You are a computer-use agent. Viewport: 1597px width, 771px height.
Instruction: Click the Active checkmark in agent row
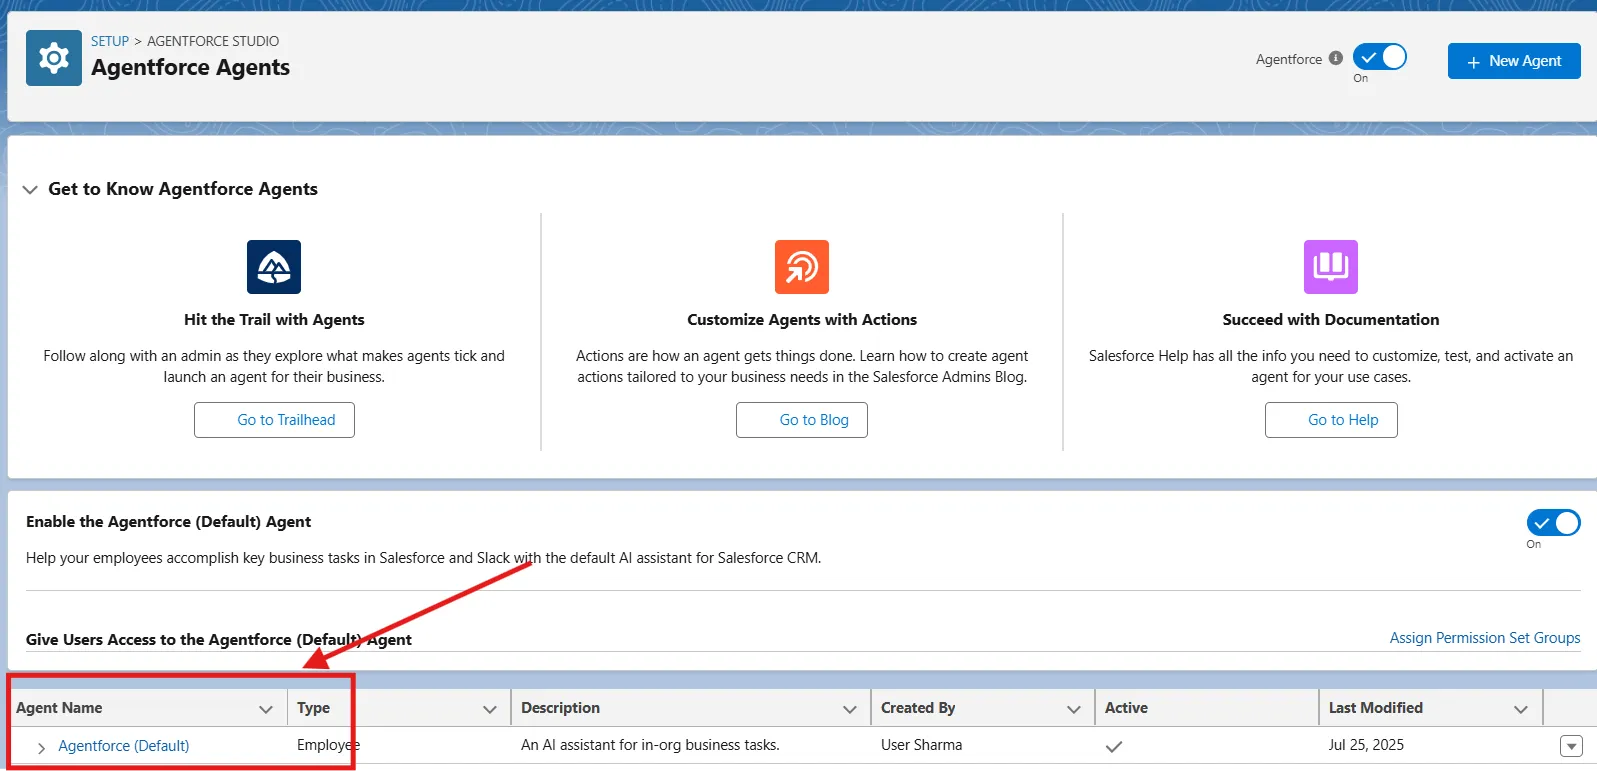(x=1114, y=746)
